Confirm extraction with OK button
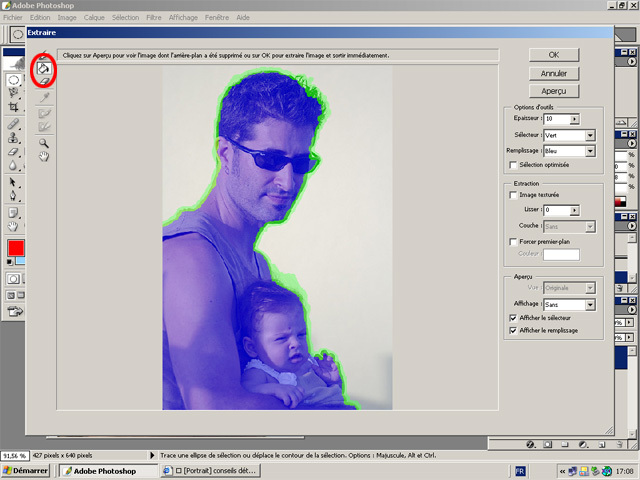This screenshot has width=640, height=480. click(x=554, y=55)
